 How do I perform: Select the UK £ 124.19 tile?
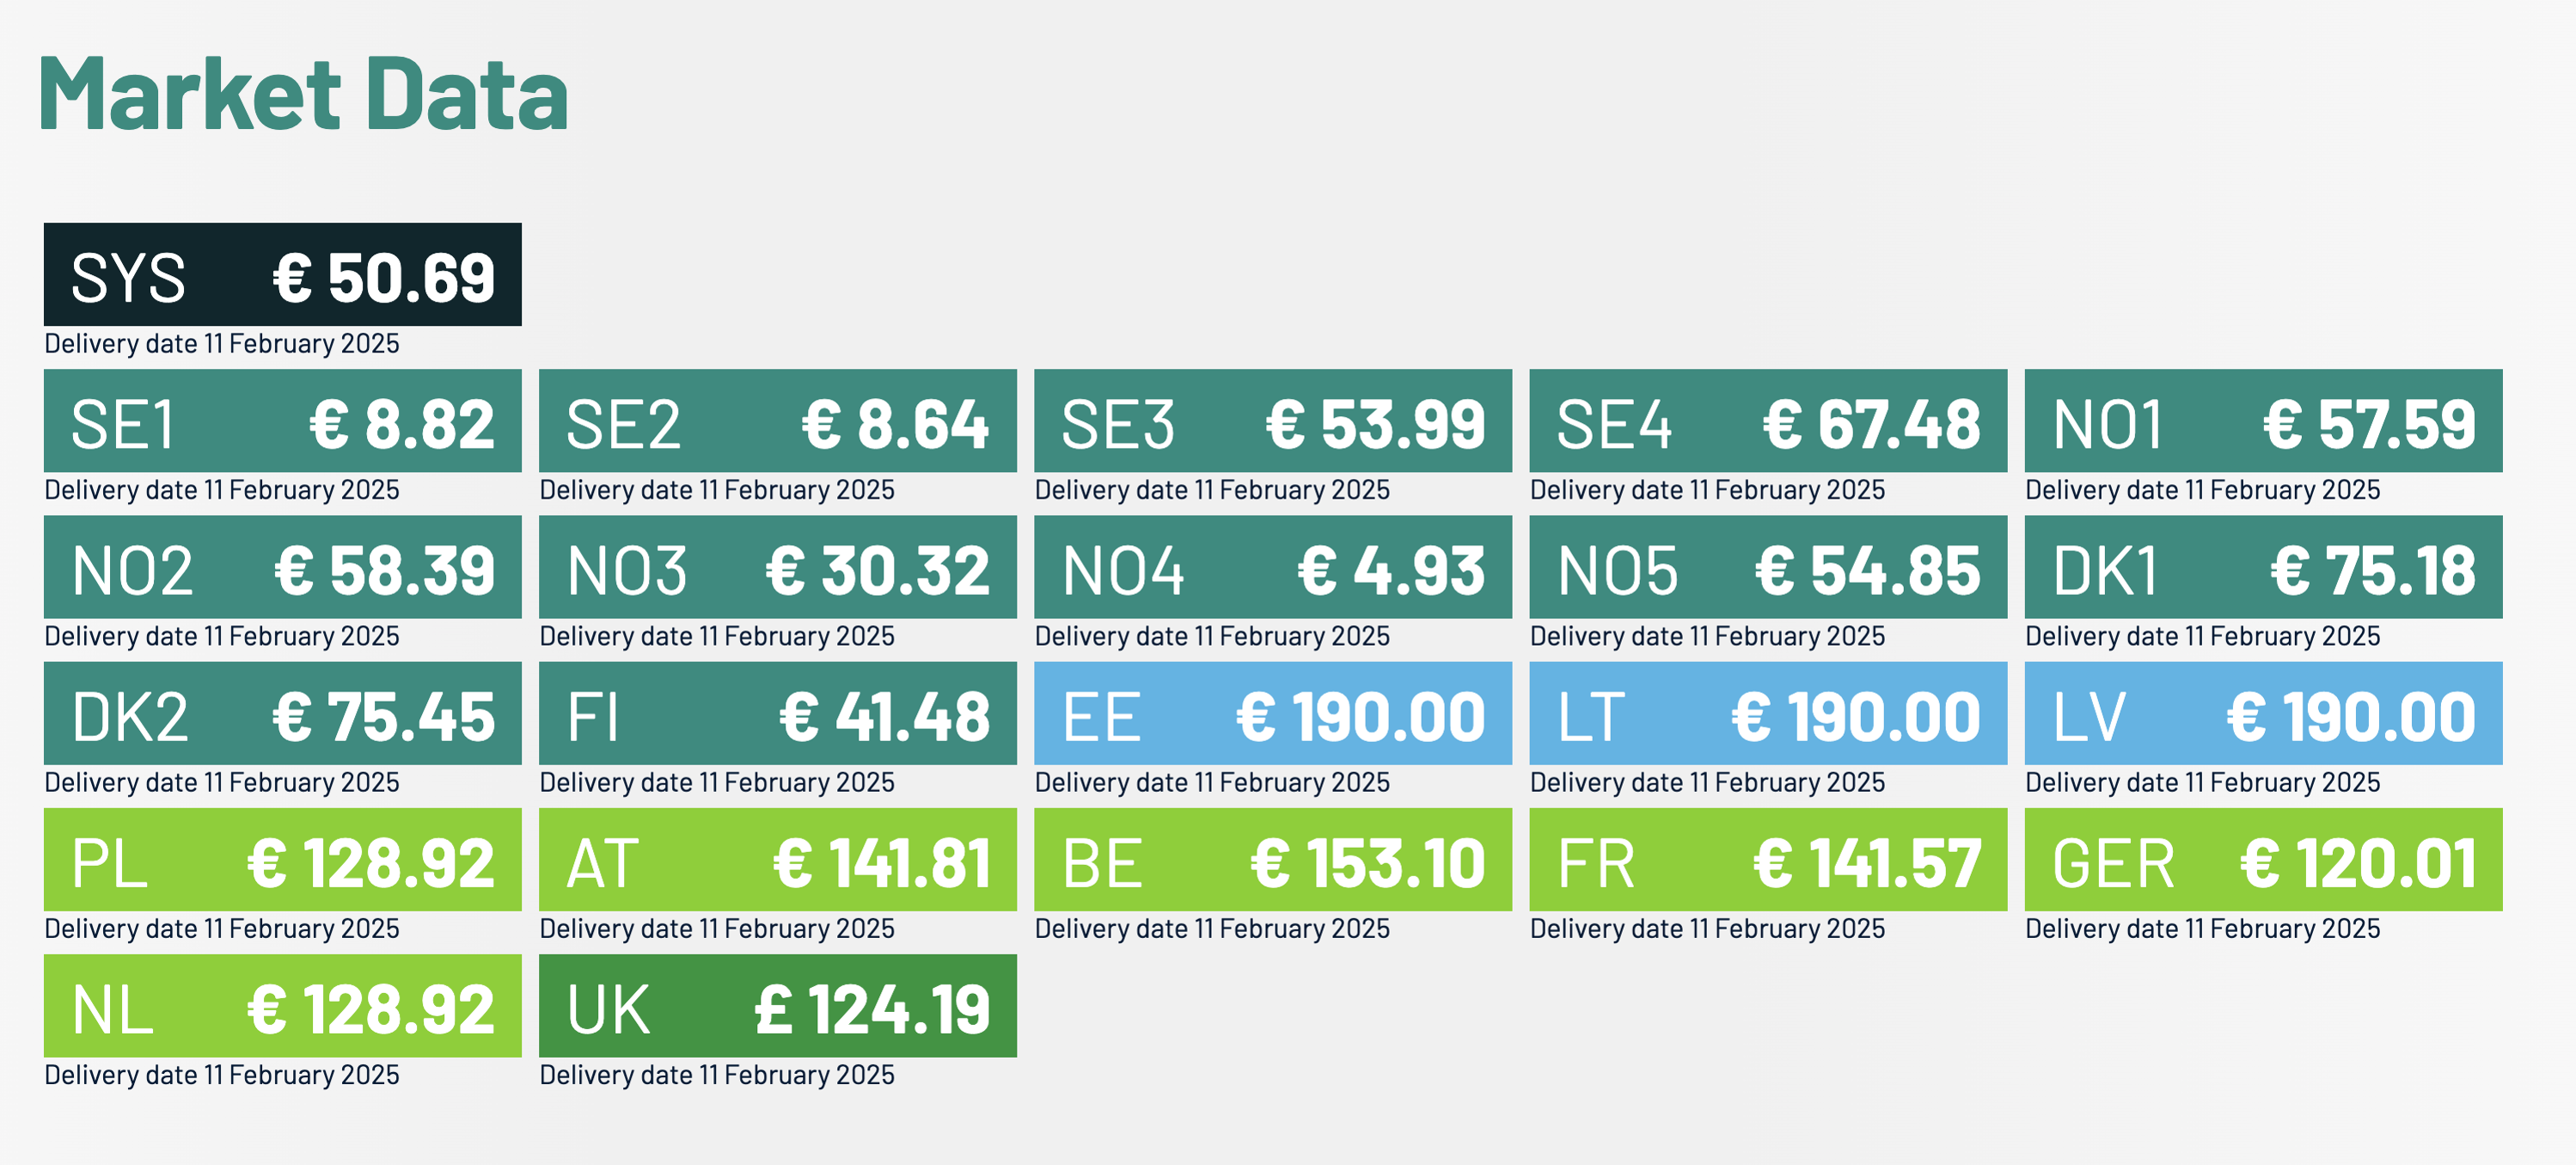[x=777, y=1004]
